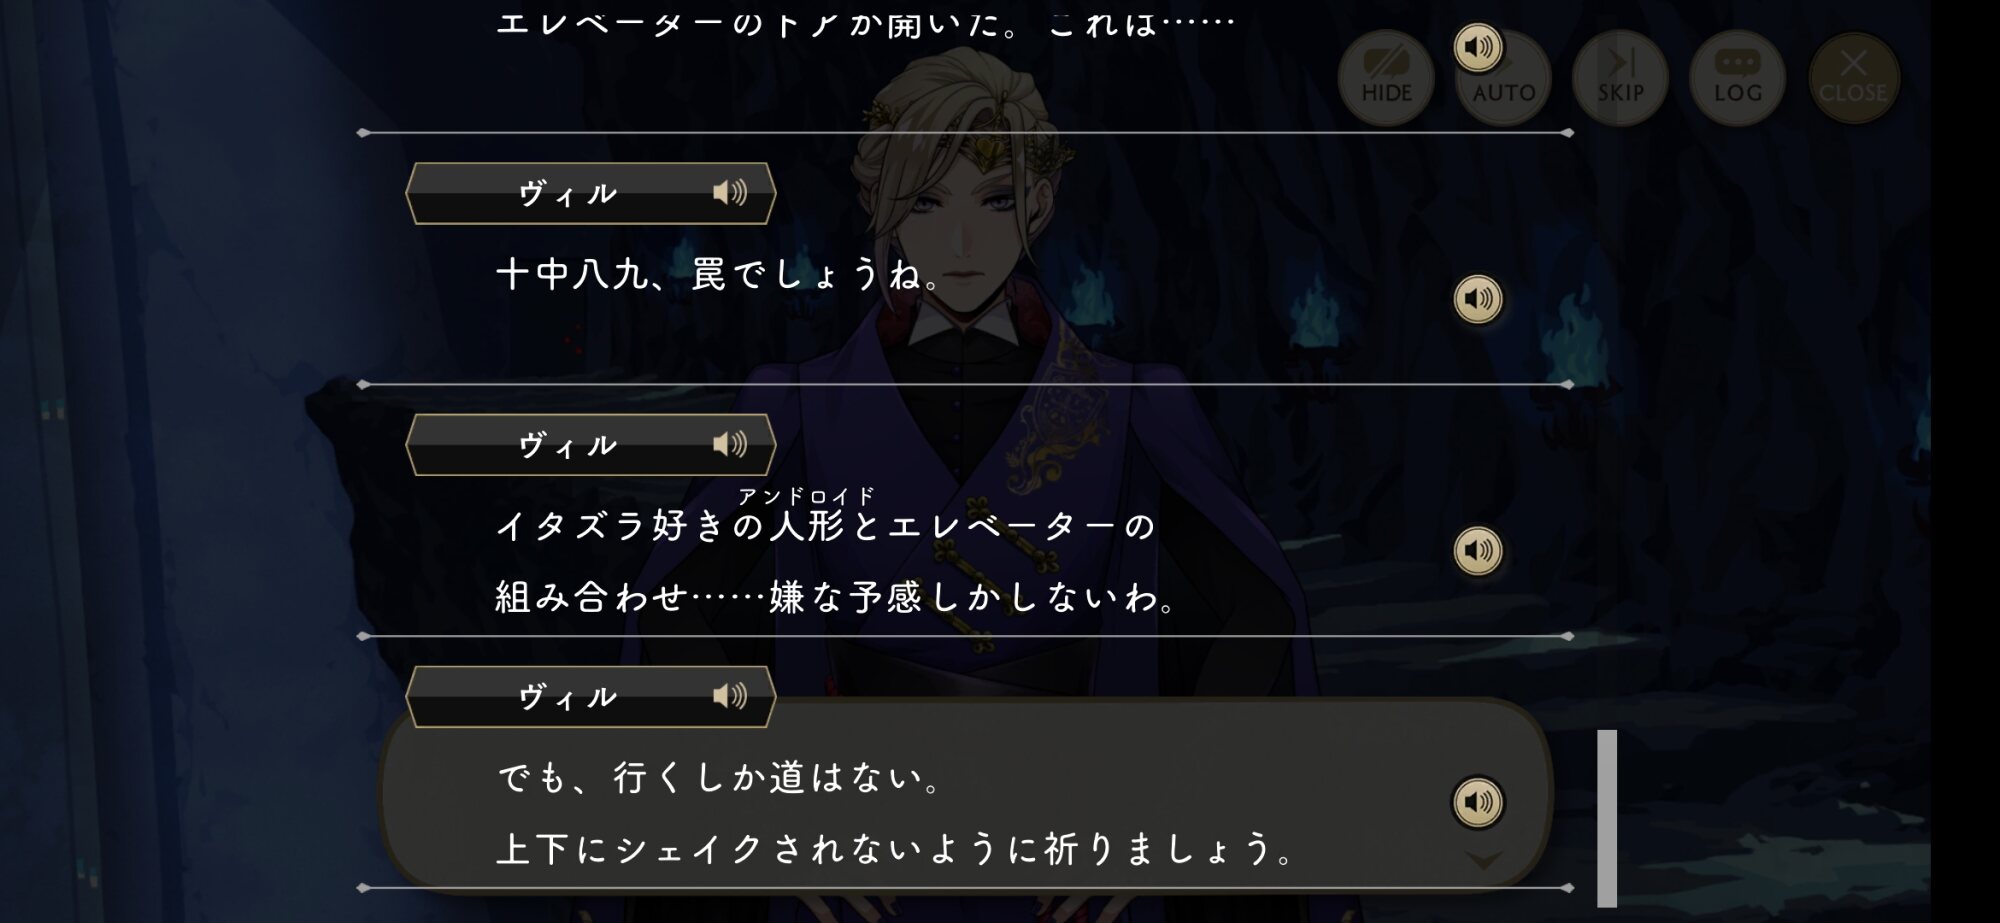Play voice for the top partially visible line
2000x923 pixels.
tap(1477, 47)
